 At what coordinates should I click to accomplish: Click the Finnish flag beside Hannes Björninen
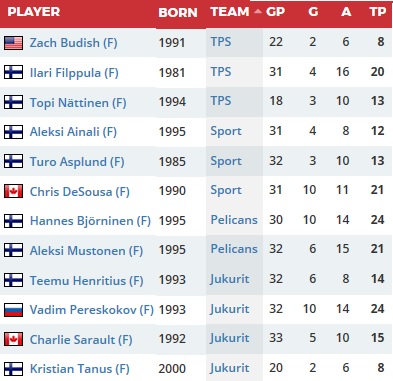click(x=13, y=221)
